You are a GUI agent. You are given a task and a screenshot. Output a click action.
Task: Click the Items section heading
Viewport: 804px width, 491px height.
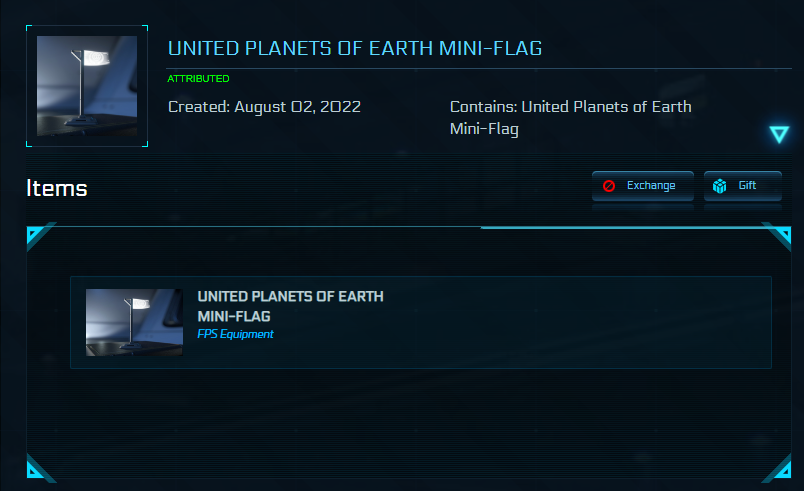(x=57, y=188)
